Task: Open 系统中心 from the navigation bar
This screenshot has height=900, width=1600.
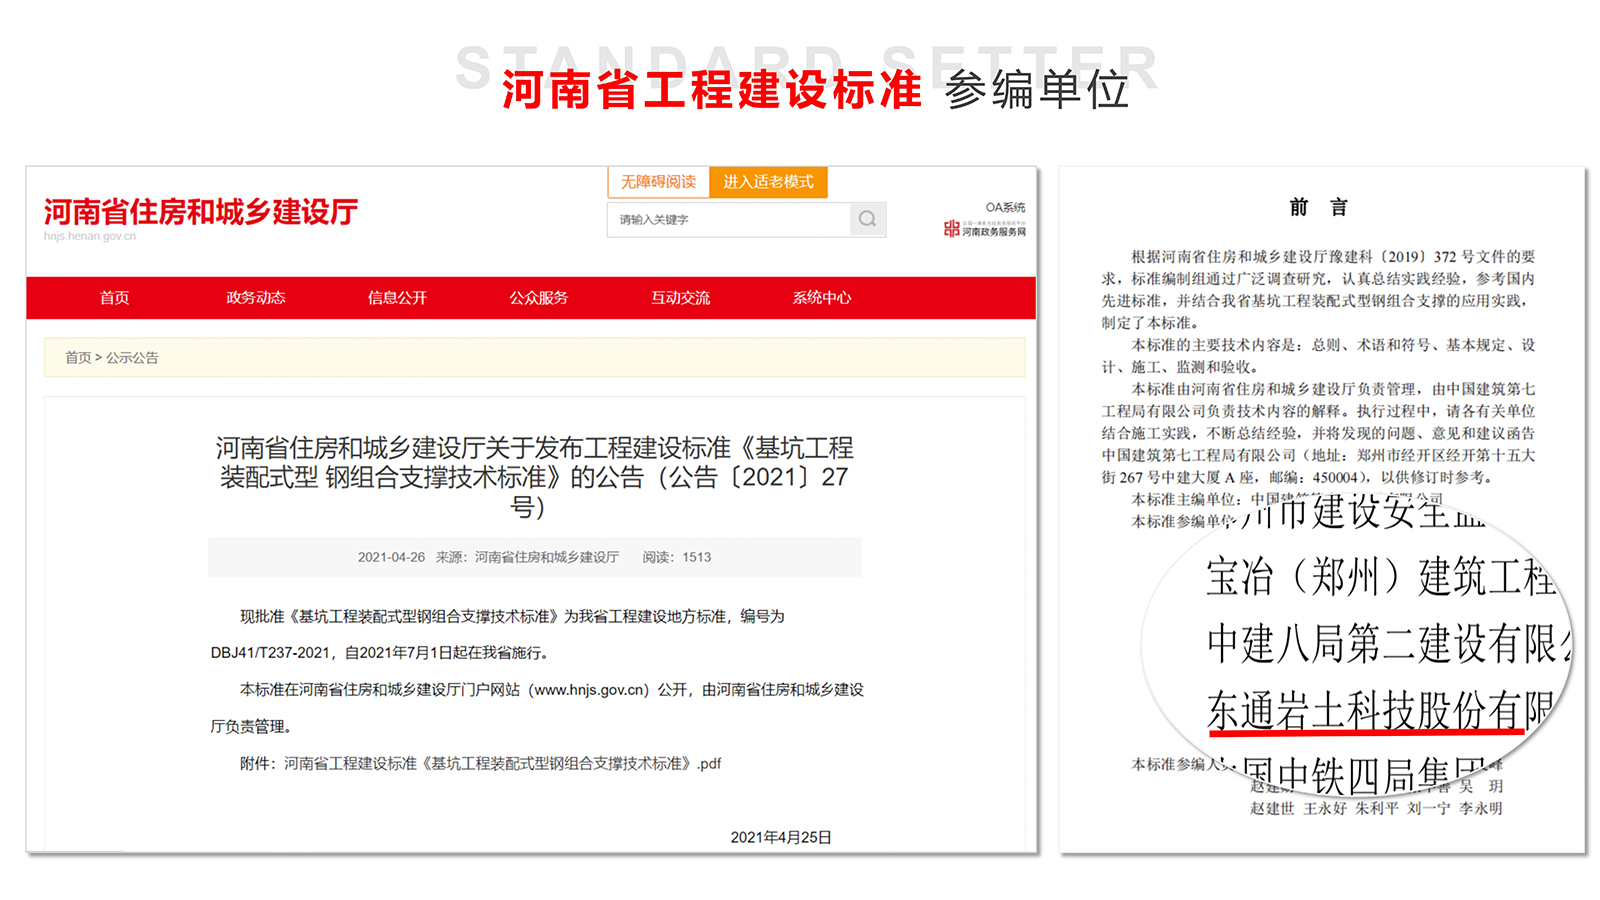Action: [x=822, y=297]
